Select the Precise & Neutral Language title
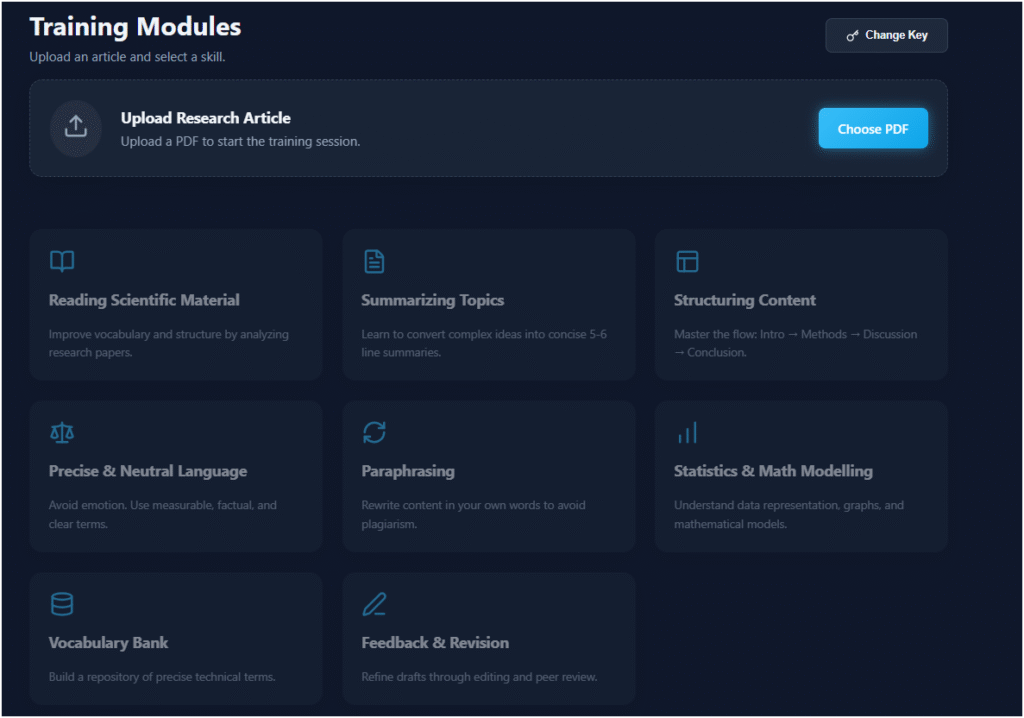Screen dimensions: 1024x718 pyautogui.click(x=148, y=471)
